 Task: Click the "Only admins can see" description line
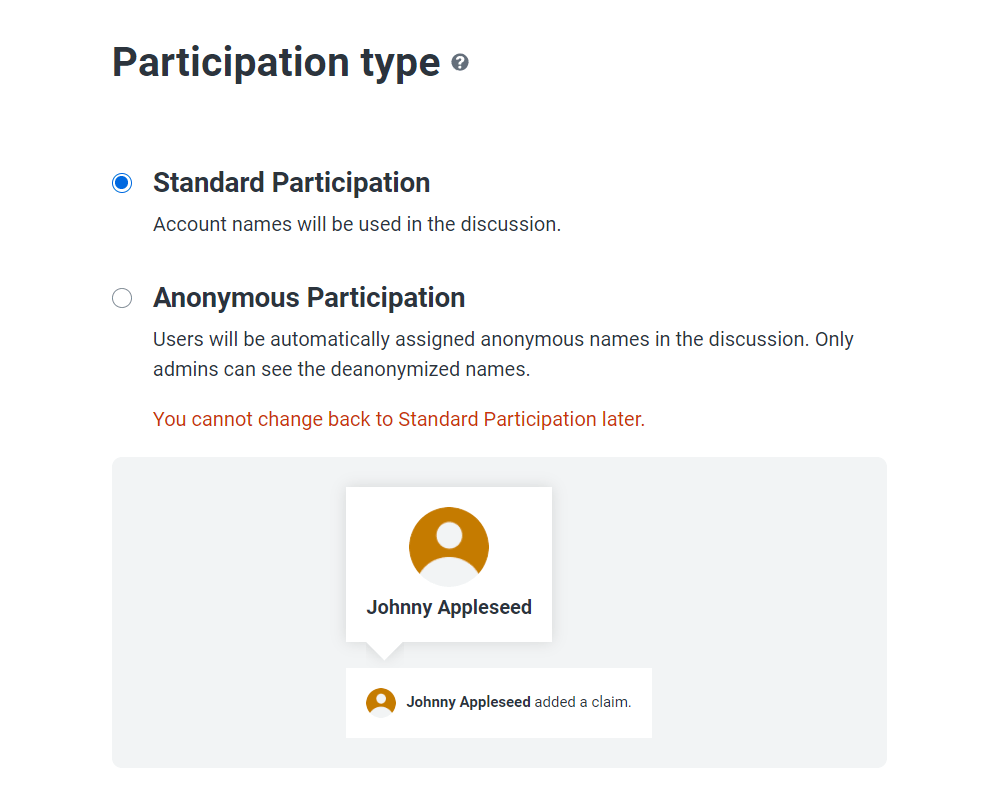coord(341,369)
